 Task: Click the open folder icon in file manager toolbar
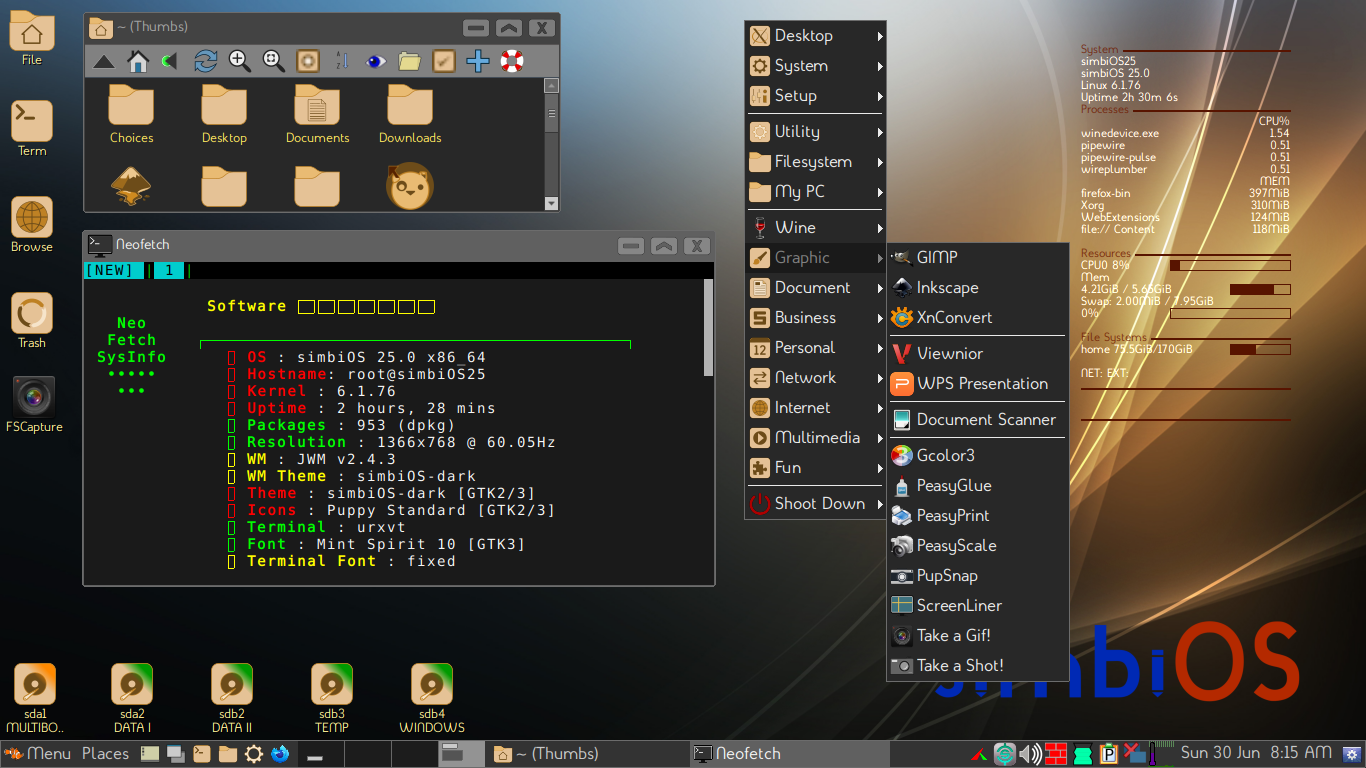(410, 62)
